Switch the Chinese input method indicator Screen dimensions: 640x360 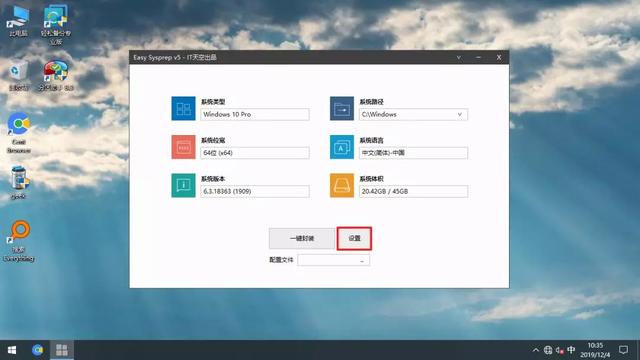click(x=571, y=350)
